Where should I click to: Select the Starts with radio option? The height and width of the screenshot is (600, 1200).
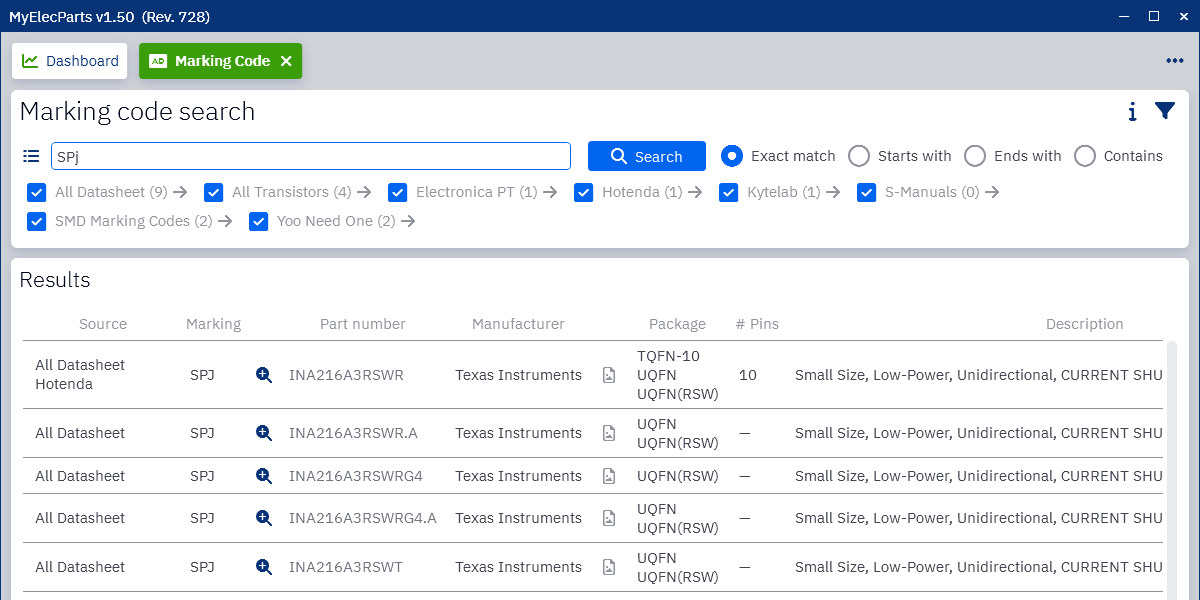click(858, 156)
